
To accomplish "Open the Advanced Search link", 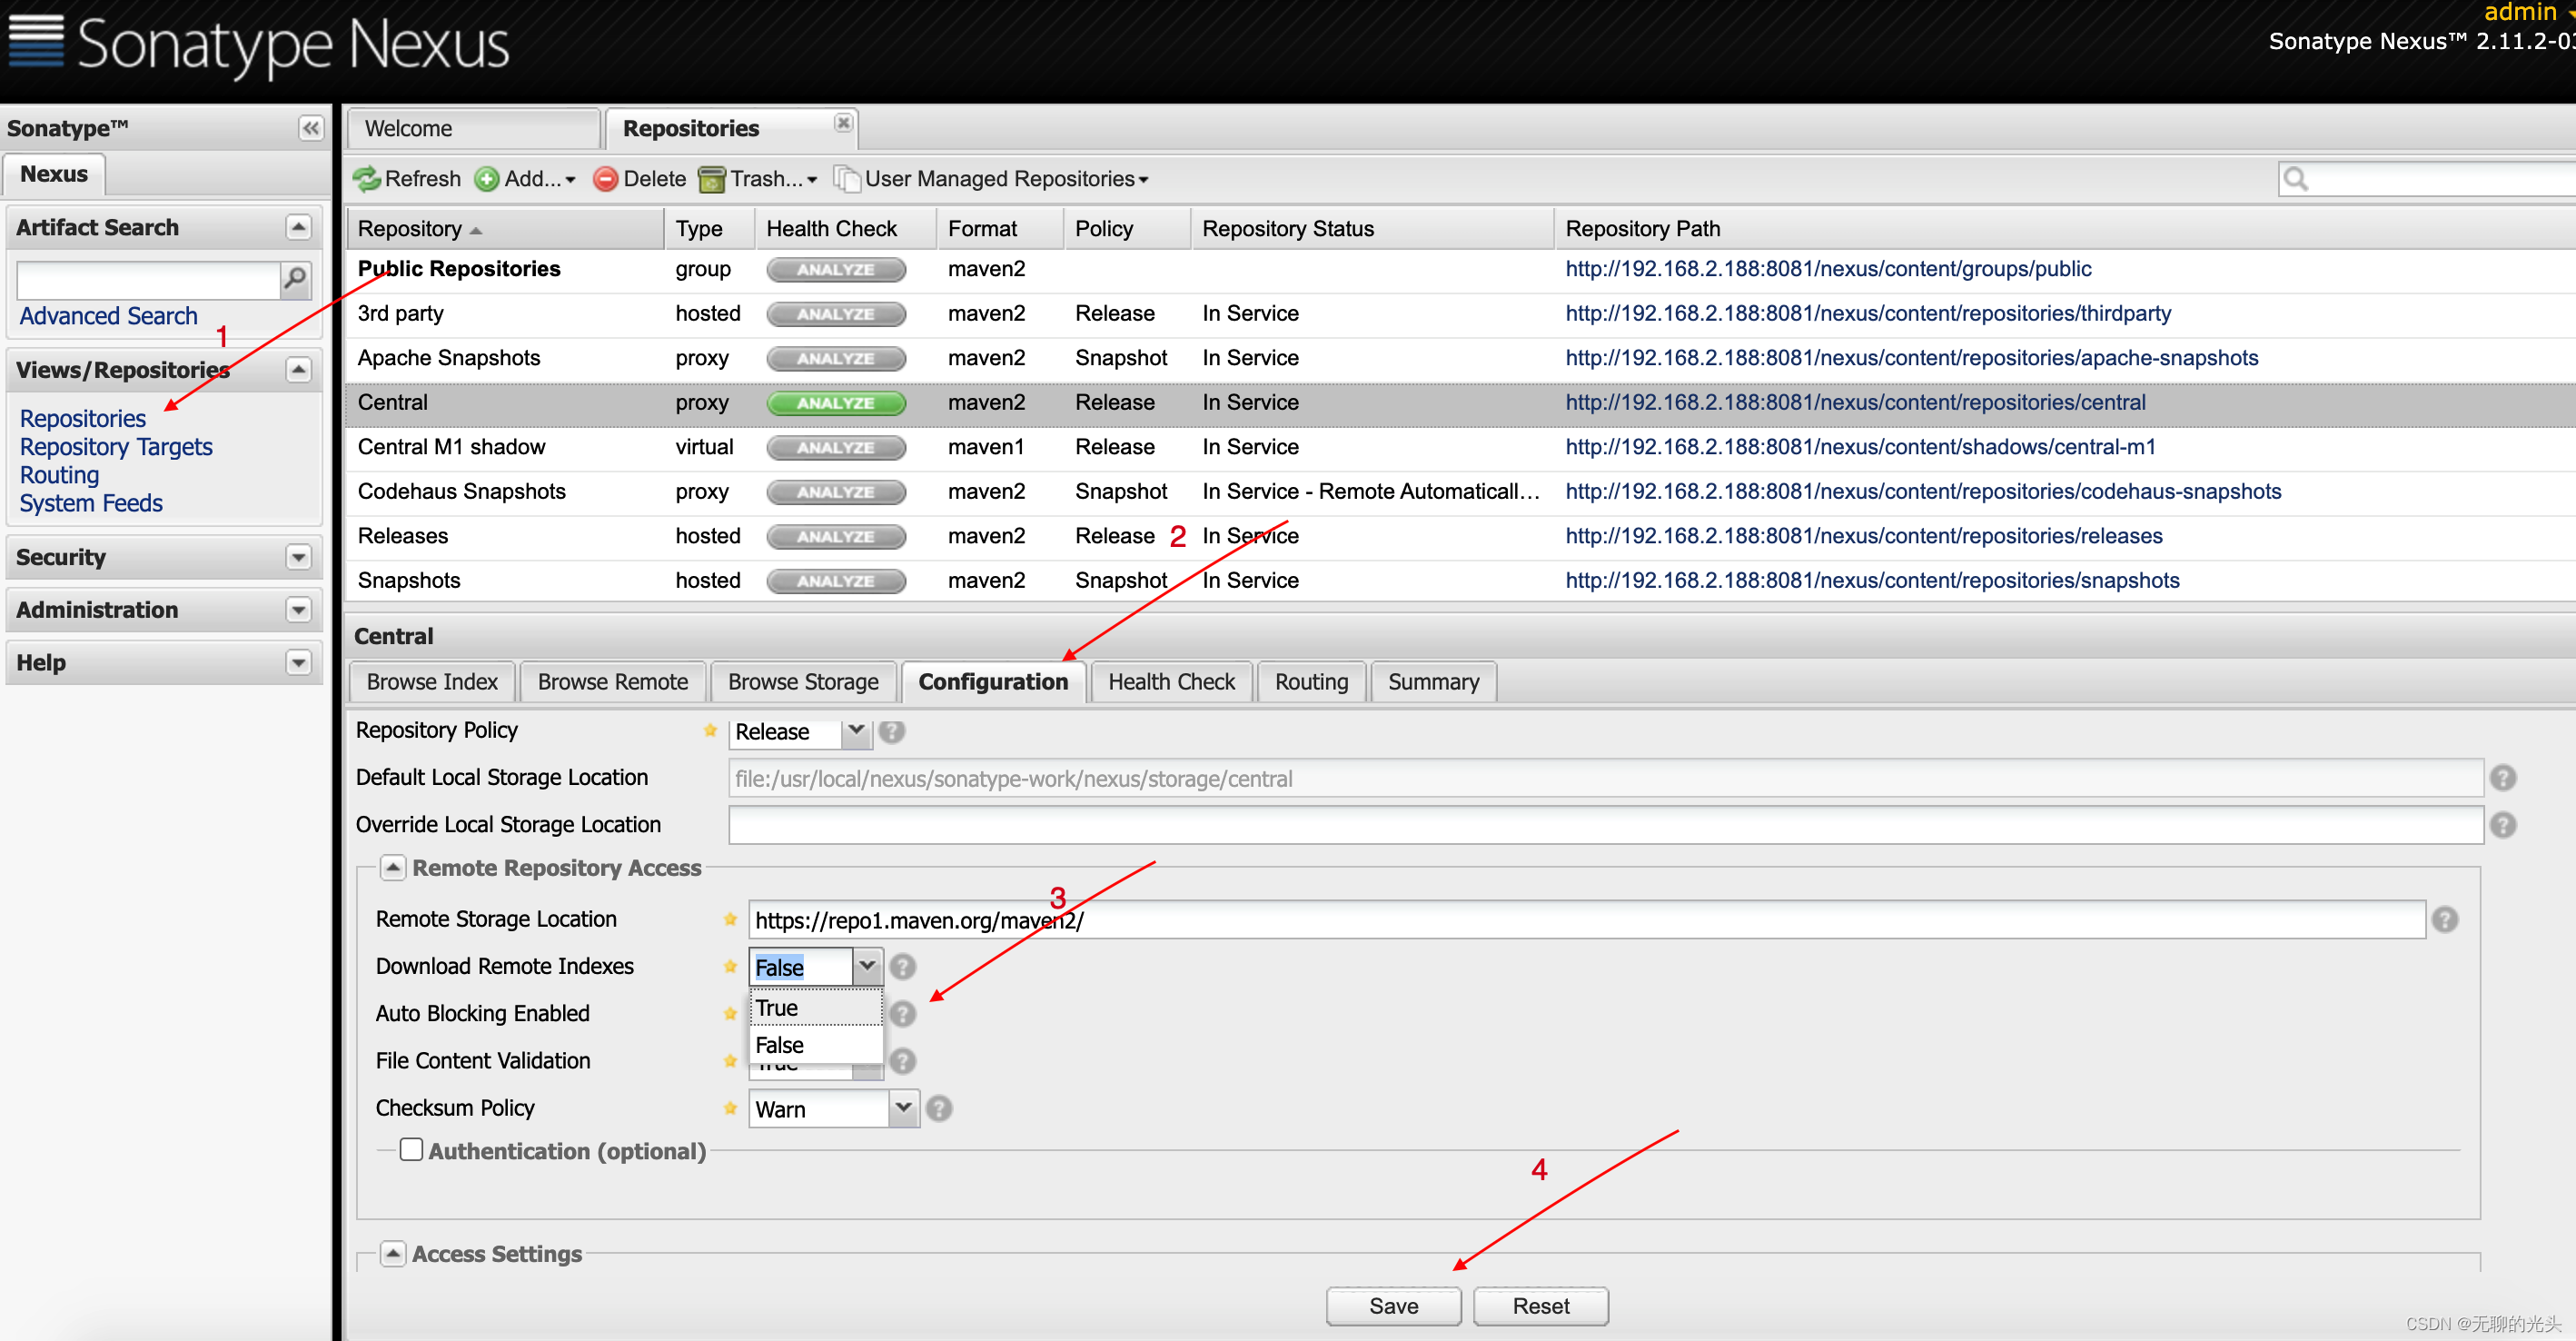I will [109, 316].
